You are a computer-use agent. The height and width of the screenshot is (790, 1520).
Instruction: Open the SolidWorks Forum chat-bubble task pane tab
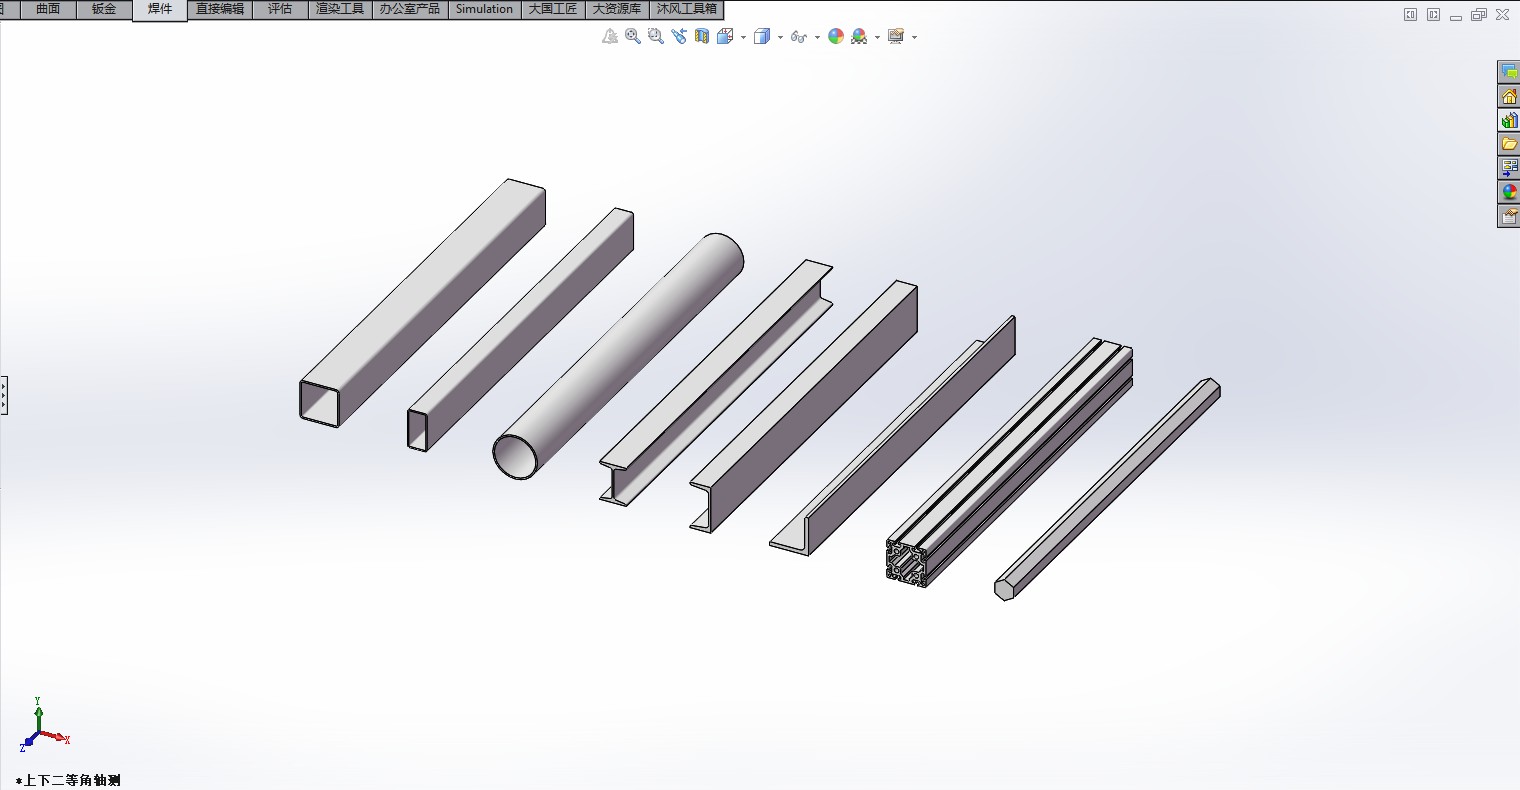(x=1509, y=72)
